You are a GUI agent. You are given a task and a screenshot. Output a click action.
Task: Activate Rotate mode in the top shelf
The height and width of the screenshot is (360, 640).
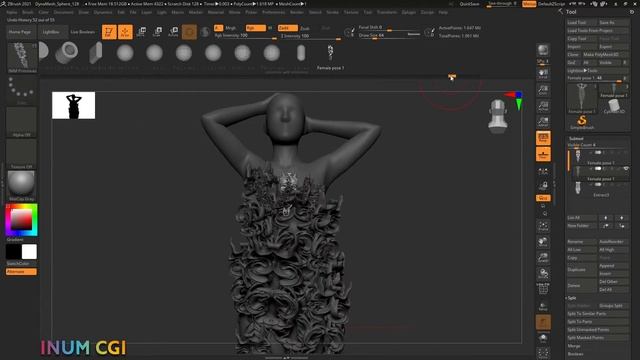coord(173,32)
